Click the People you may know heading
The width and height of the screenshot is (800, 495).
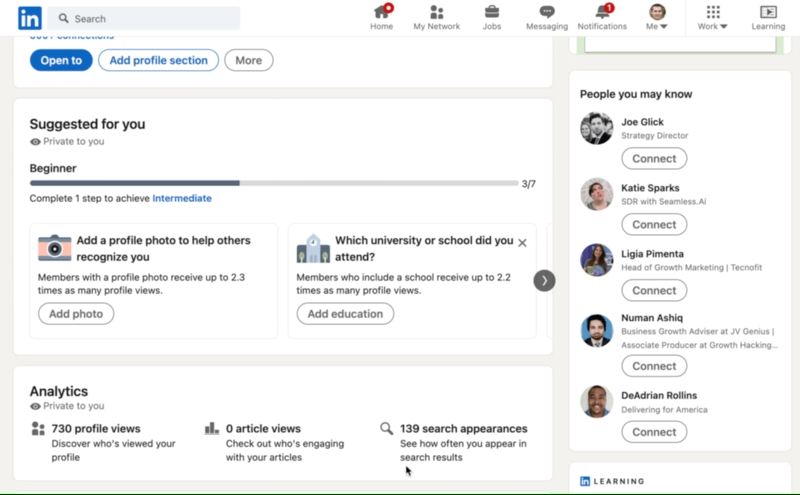(636, 94)
